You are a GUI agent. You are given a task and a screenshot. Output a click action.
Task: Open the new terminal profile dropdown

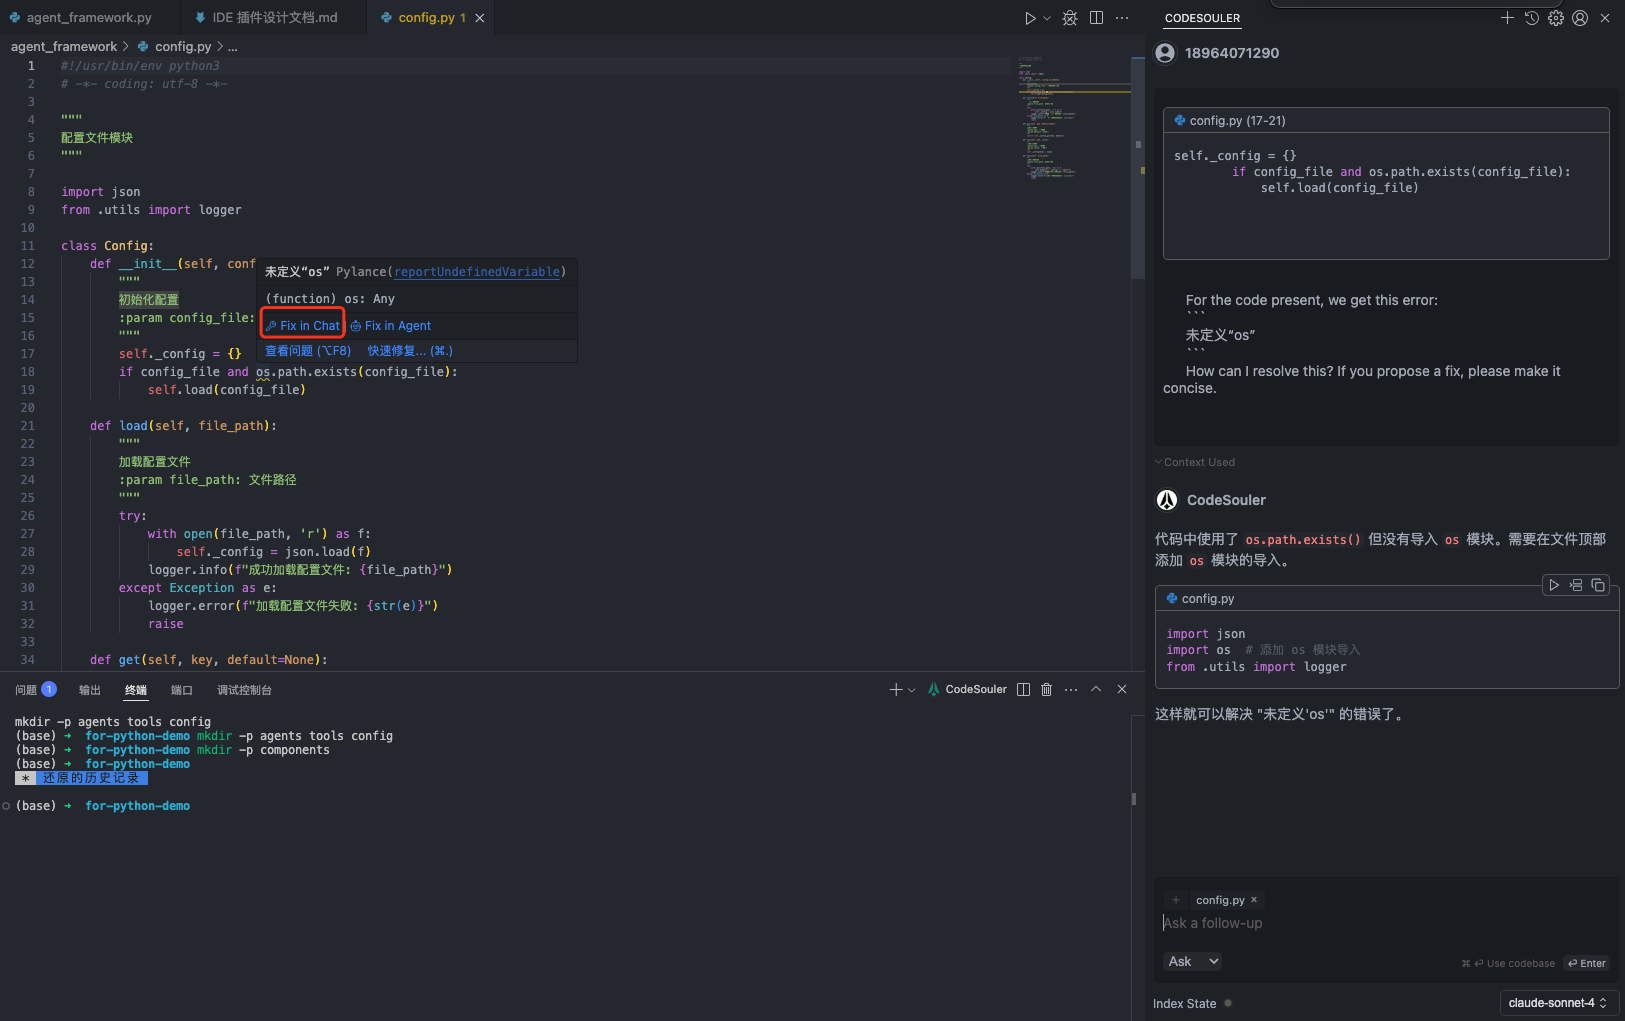(x=912, y=690)
